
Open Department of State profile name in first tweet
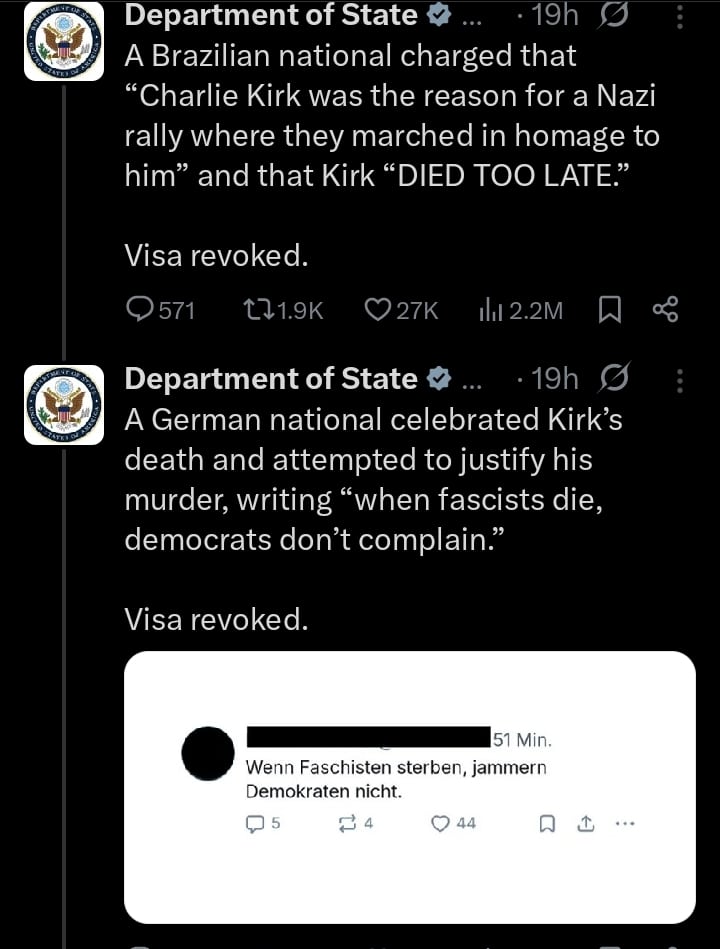pyautogui.click(x=270, y=16)
